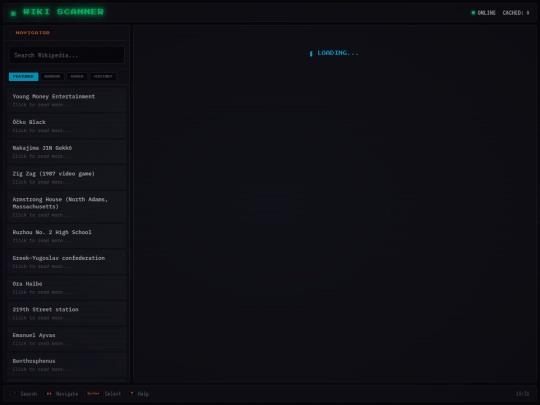Image resolution: width=540 pixels, height=405 pixels.
Task: Click the Help shortcut label in footer
Action: click(x=143, y=394)
